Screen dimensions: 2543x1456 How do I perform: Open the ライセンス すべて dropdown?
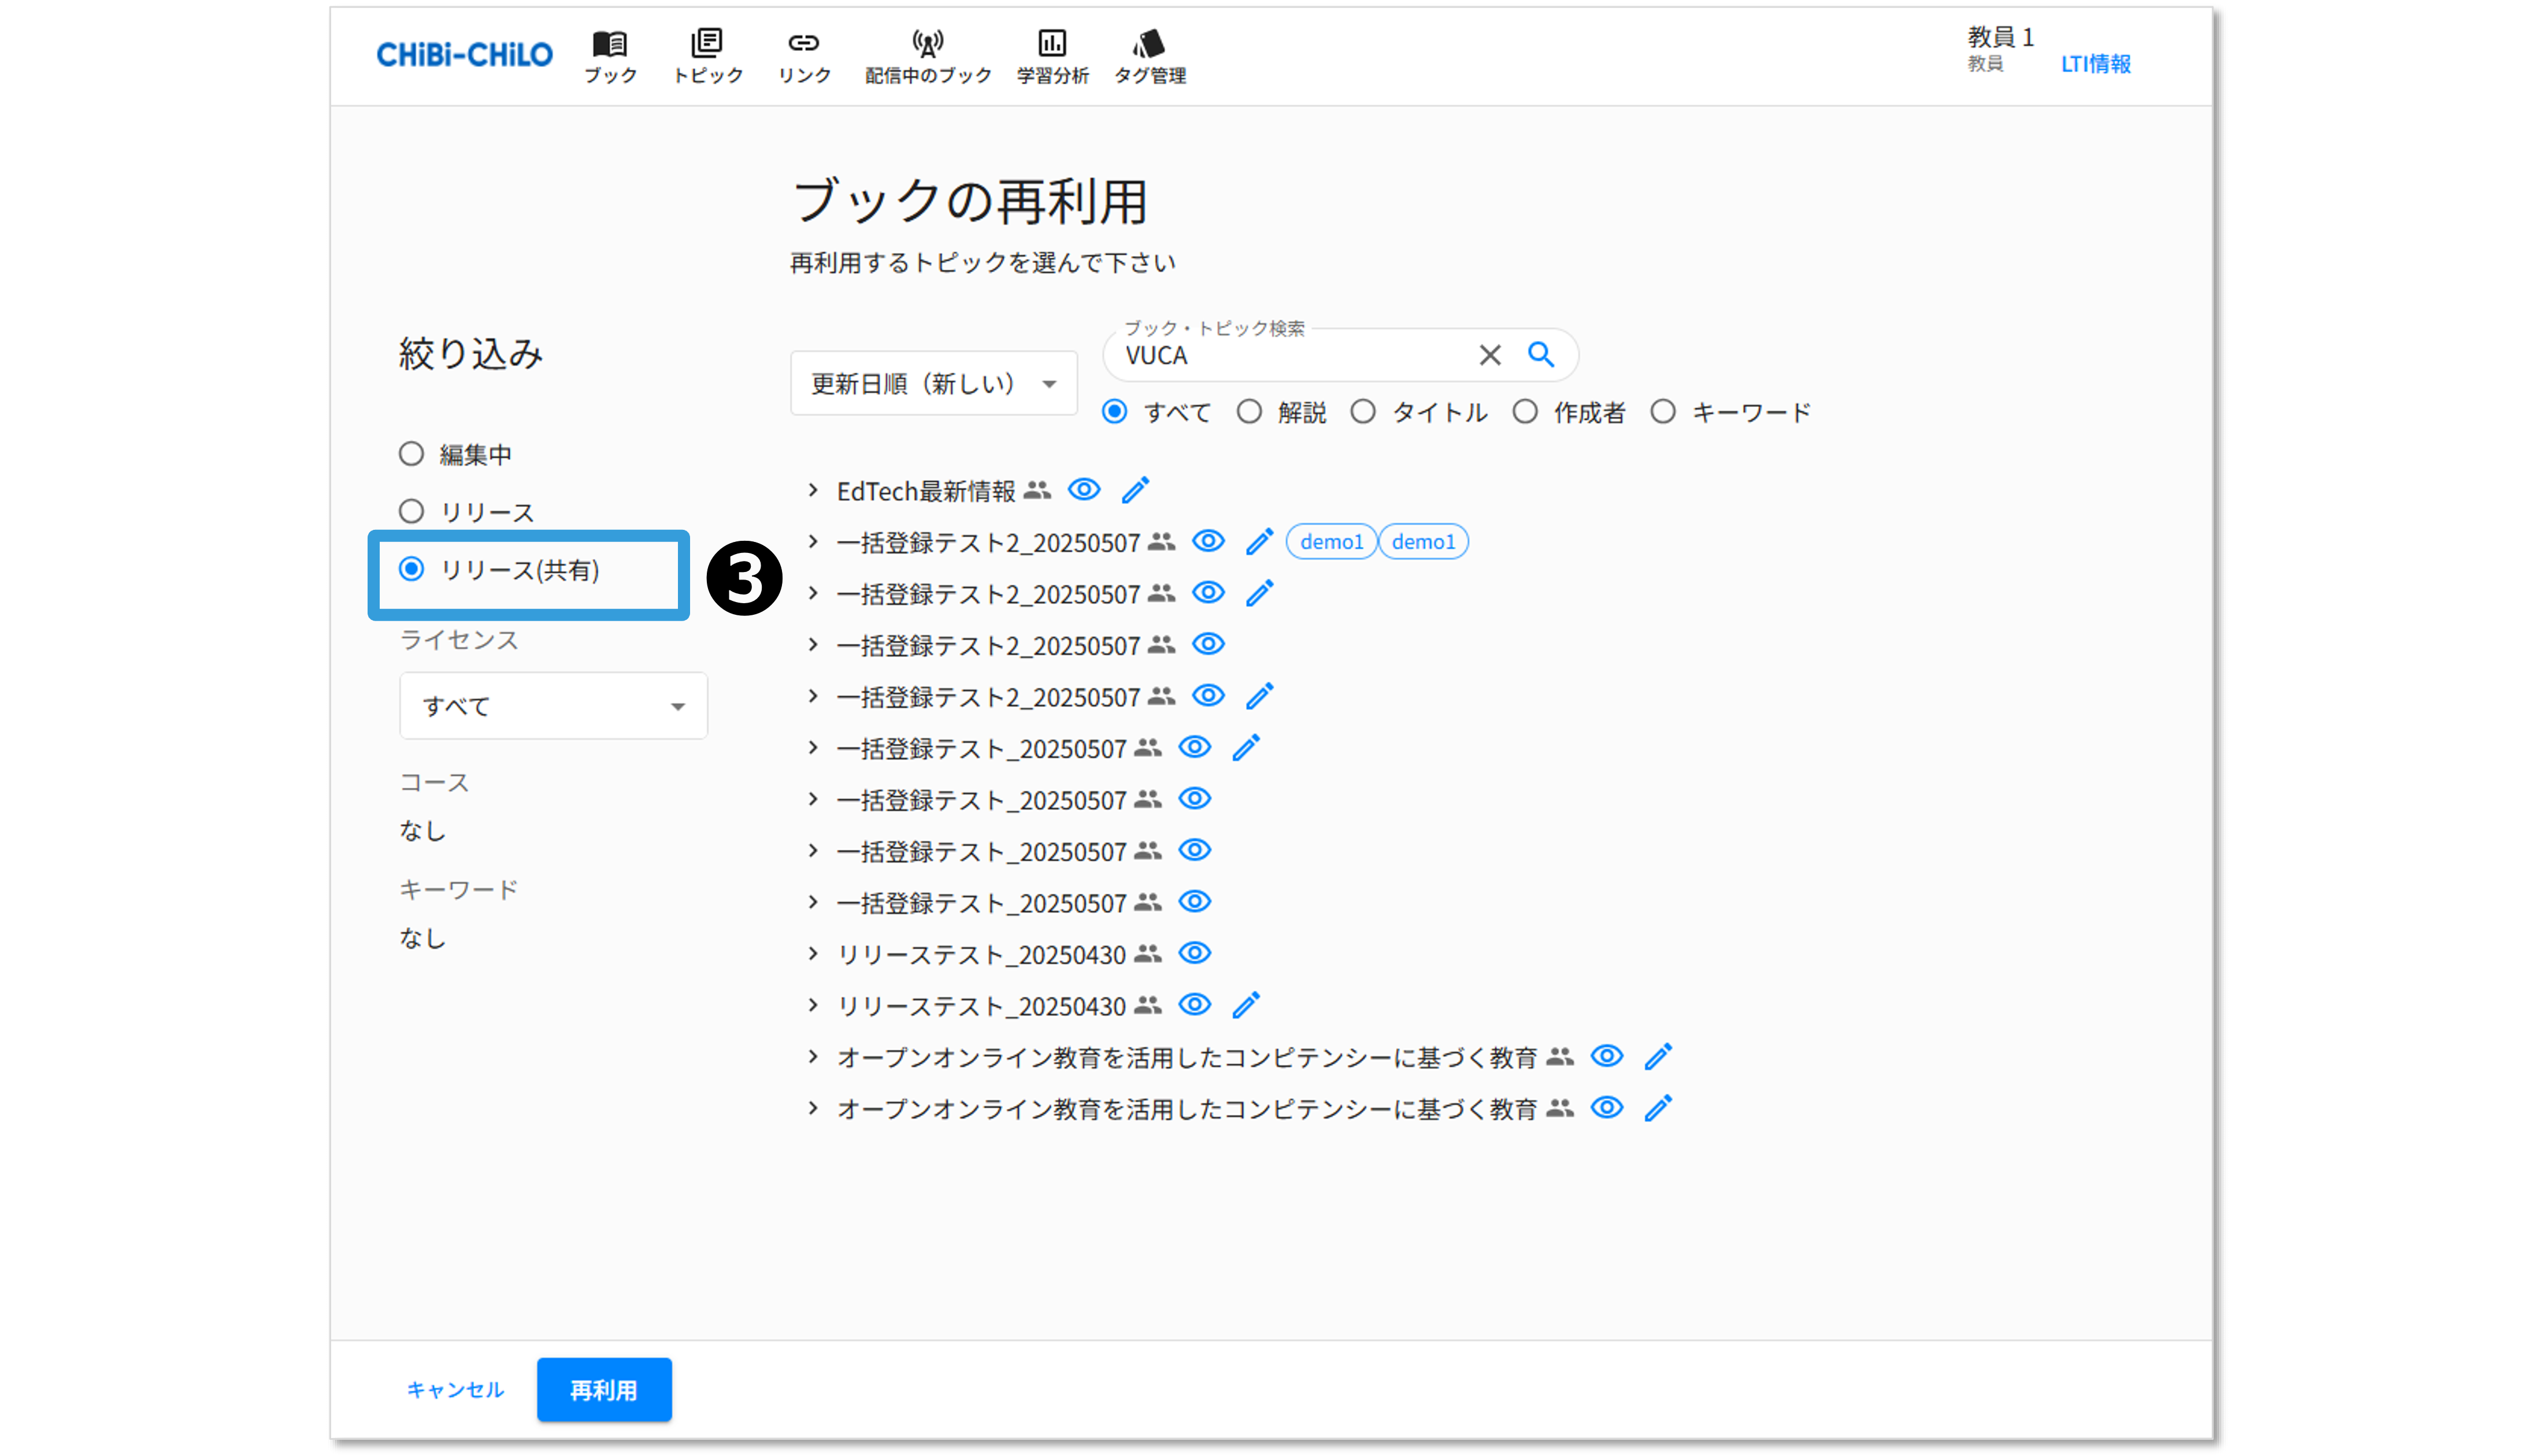click(x=553, y=706)
